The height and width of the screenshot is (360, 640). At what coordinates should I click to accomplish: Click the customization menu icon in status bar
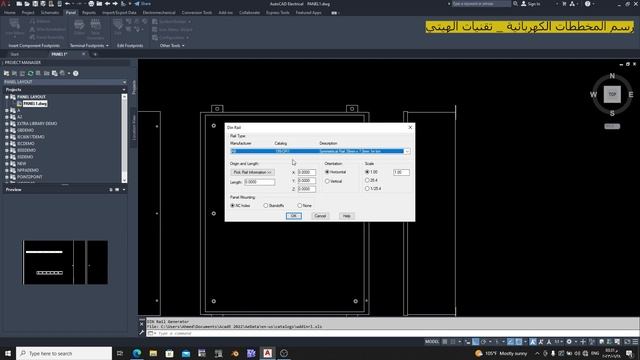(x=635, y=342)
